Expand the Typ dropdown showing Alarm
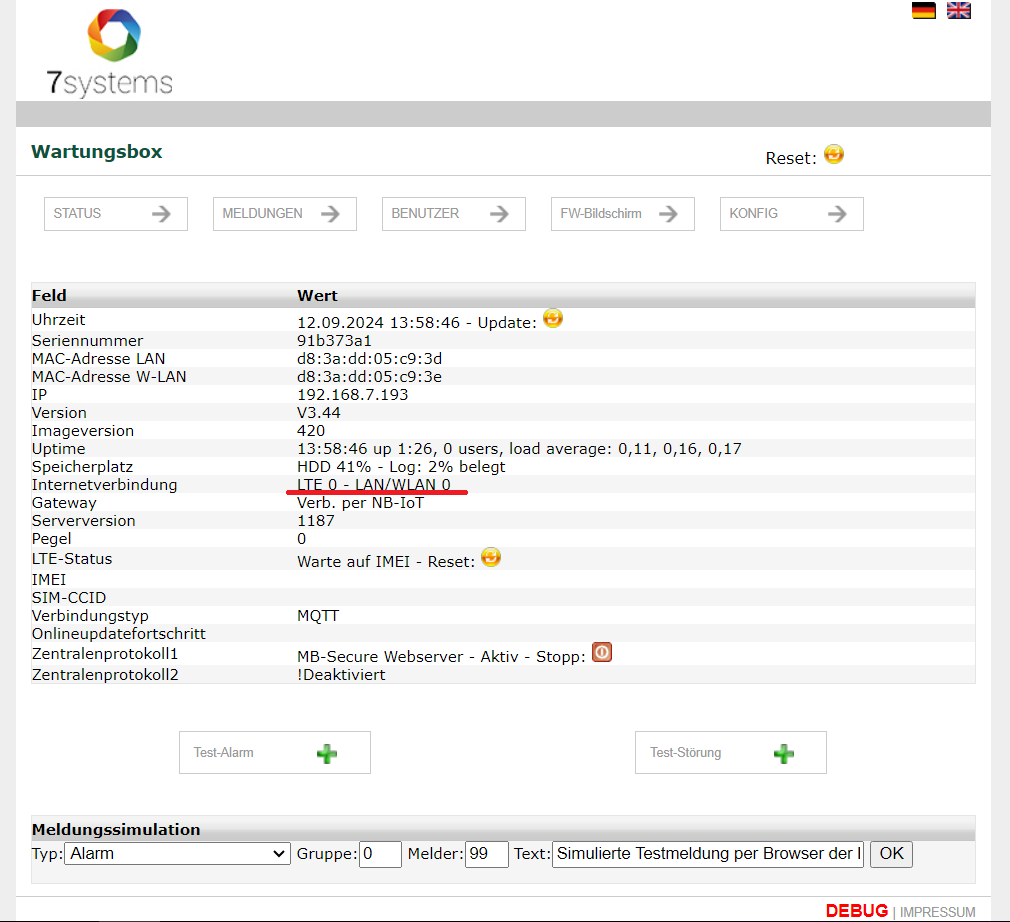The height and width of the screenshot is (922, 1010). click(177, 854)
